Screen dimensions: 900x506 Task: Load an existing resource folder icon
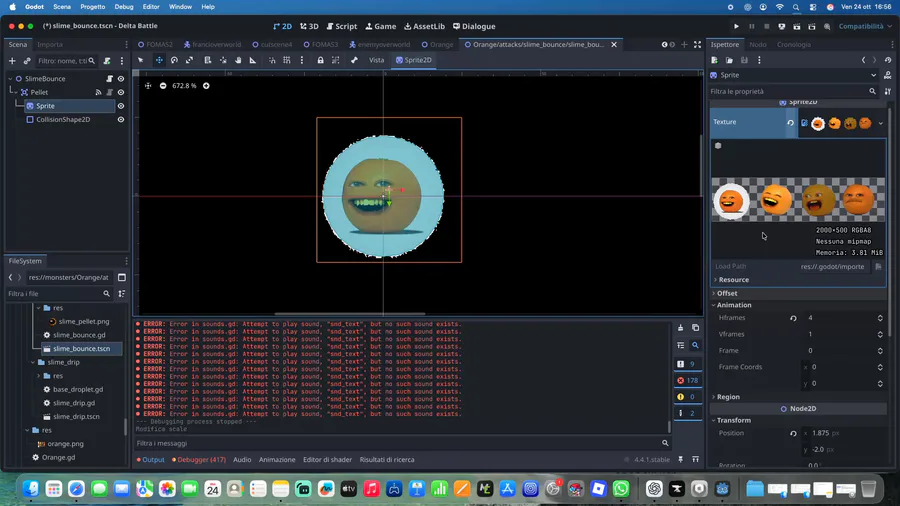pos(729,60)
